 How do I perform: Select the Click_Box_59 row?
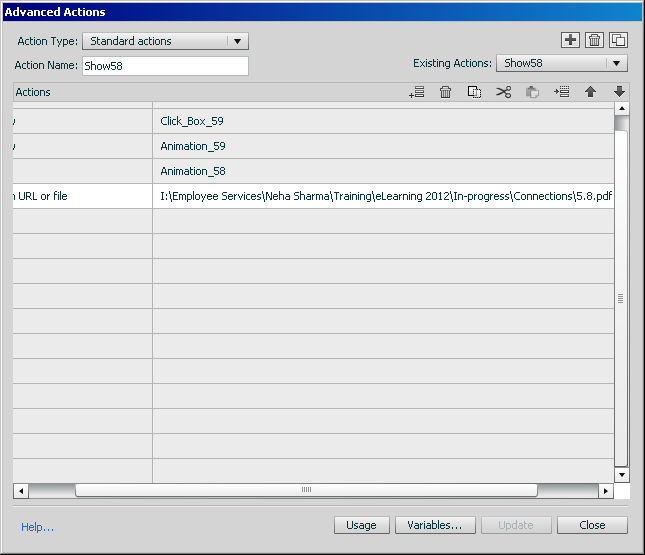click(x=313, y=121)
